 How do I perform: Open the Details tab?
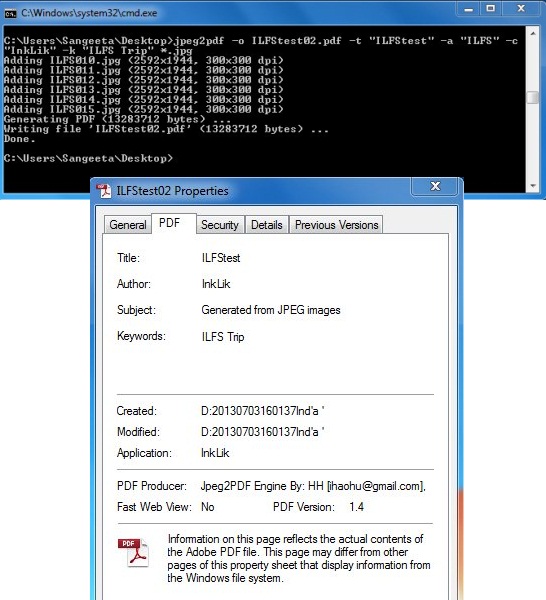tap(267, 225)
